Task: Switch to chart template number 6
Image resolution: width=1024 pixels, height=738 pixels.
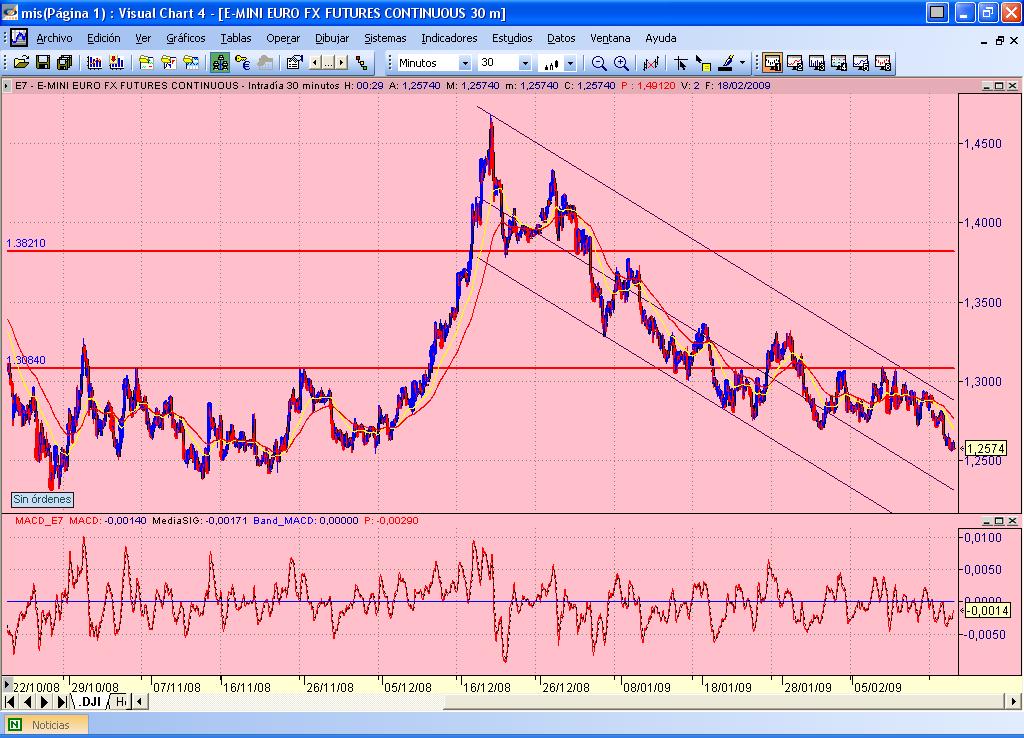Action: 883,63
